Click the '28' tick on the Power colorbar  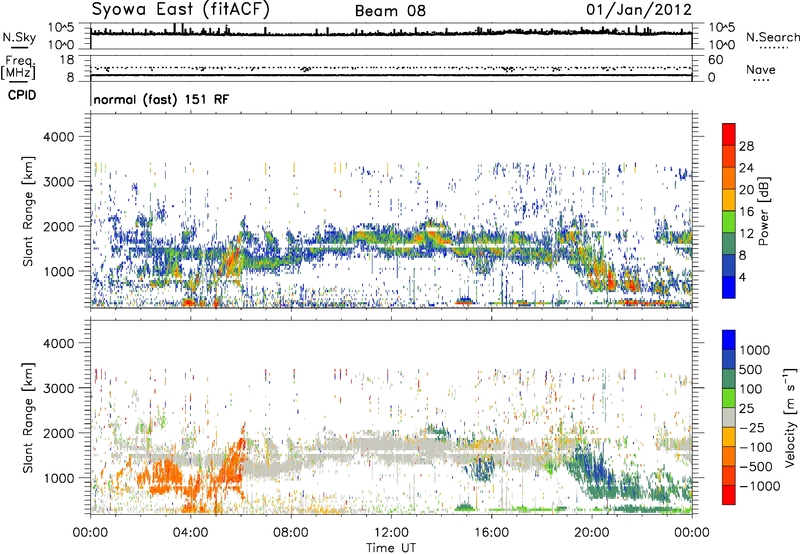click(x=746, y=146)
